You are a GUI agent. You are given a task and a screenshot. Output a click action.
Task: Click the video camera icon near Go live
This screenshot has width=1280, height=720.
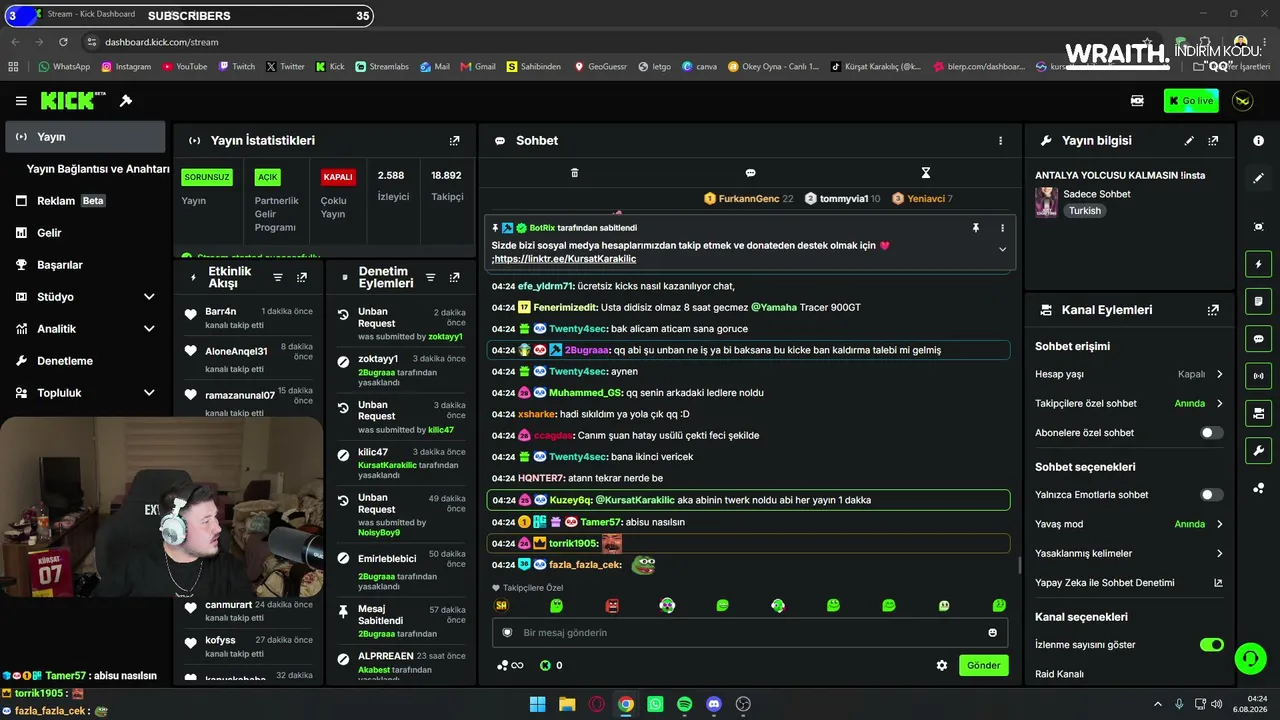[x=1137, y=101]
